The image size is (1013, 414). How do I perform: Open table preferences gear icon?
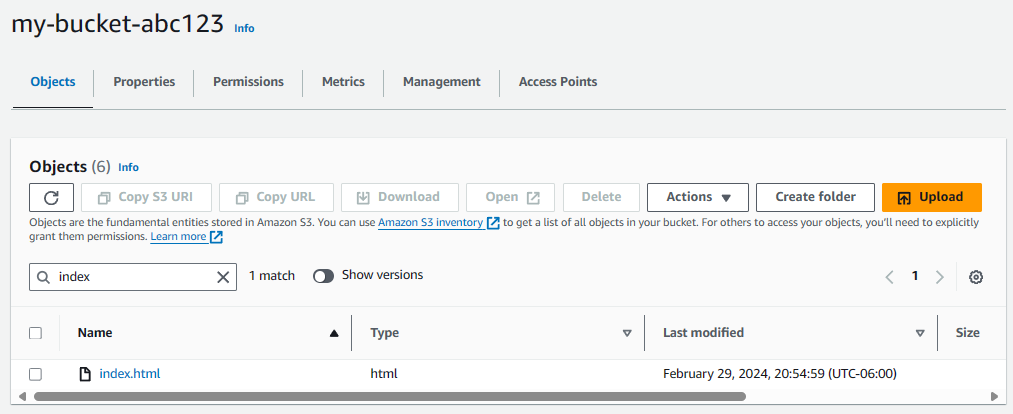976,277
